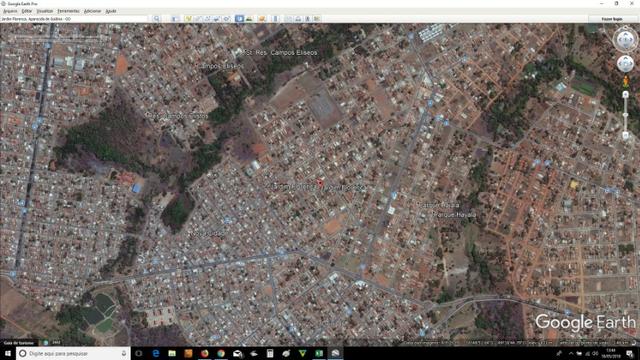Click the Email toolbar icon

[x=289, y=19]
